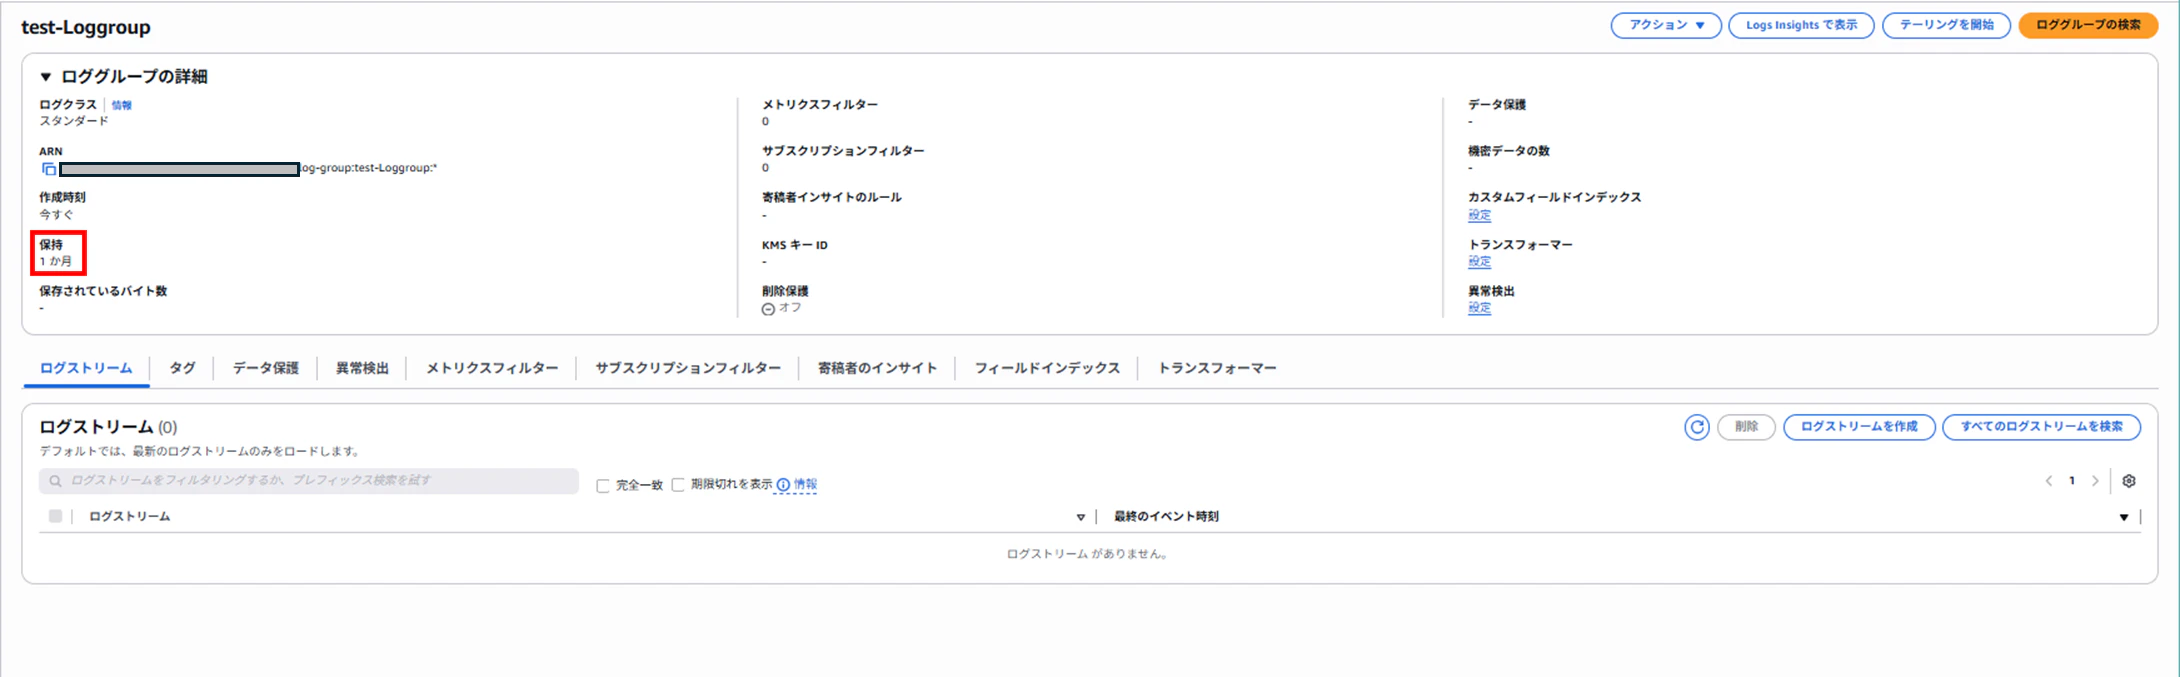Viewport: 2180px width, 677px height.
Task: Click the search magnifier icon in filter box
Action: 55,481
